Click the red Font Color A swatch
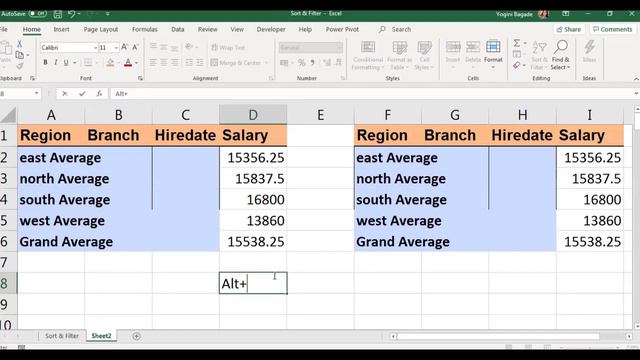Viewport: 640px width, 360px height. point(128,62)
